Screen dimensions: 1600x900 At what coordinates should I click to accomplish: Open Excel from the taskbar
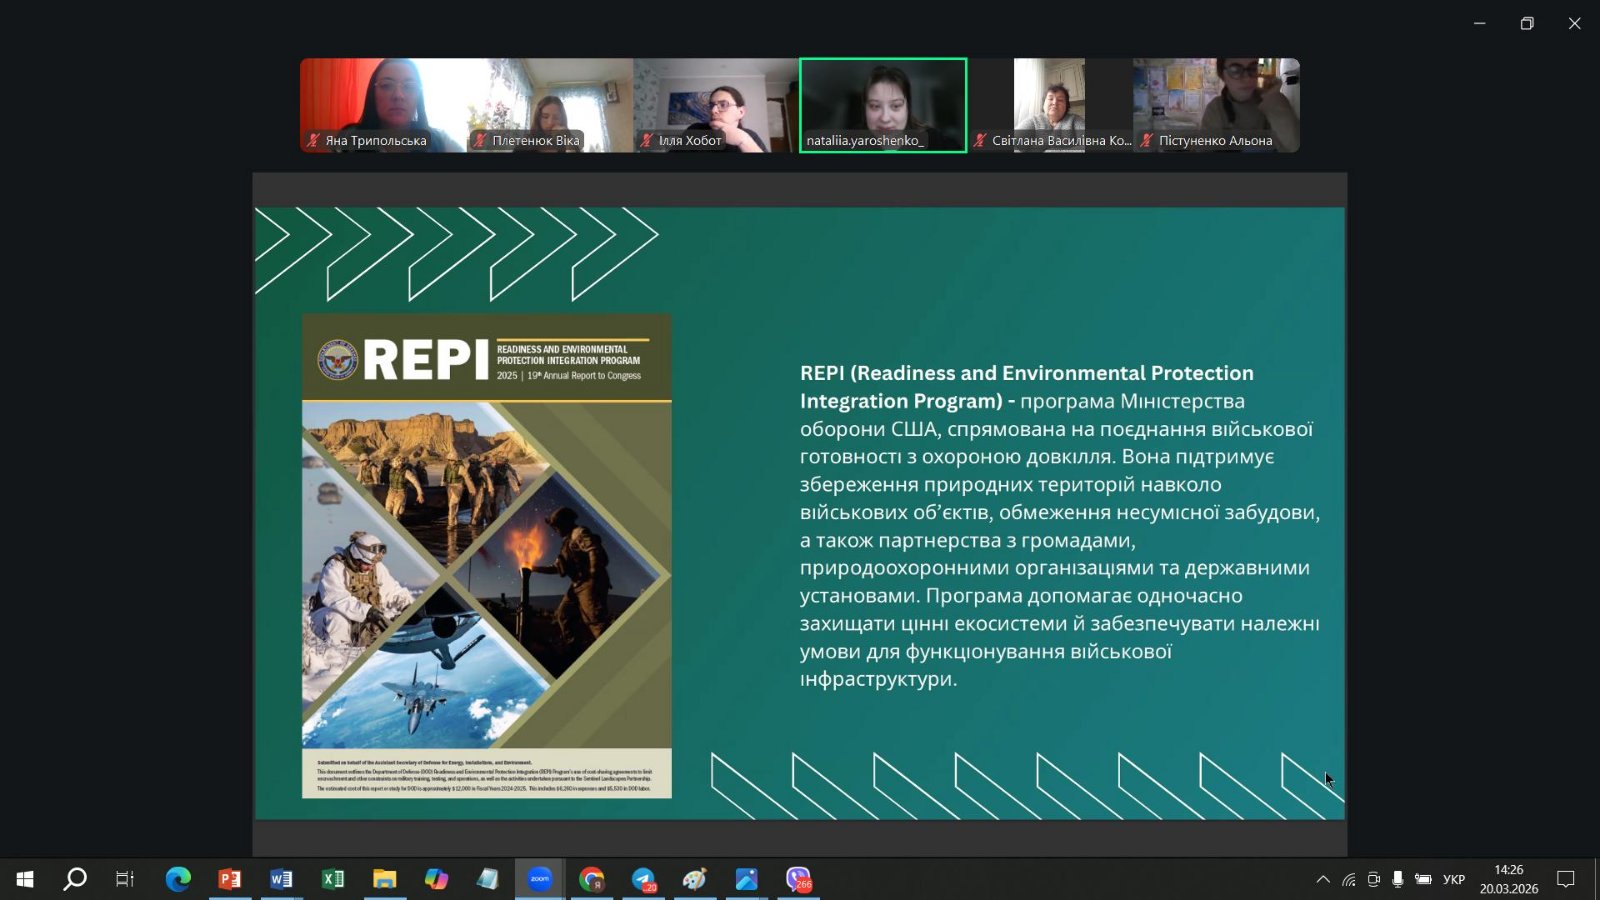(333, 879)
